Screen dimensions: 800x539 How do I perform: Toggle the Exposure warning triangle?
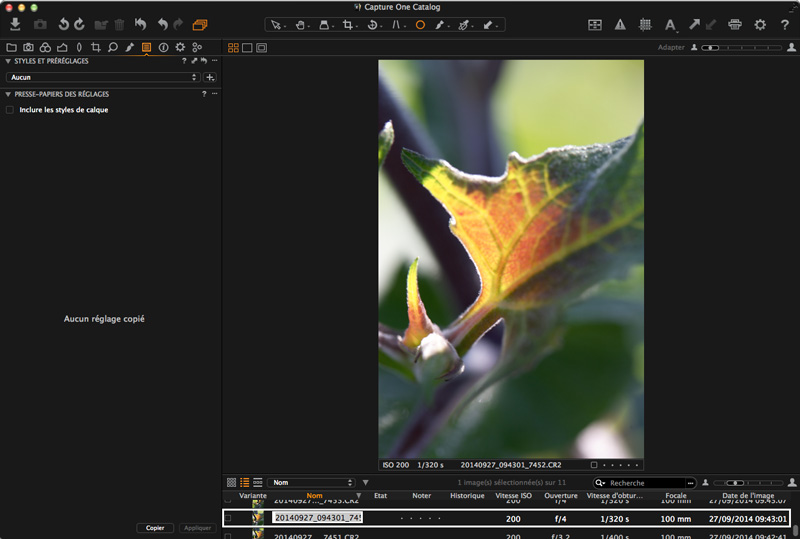(x=620, y=24)
